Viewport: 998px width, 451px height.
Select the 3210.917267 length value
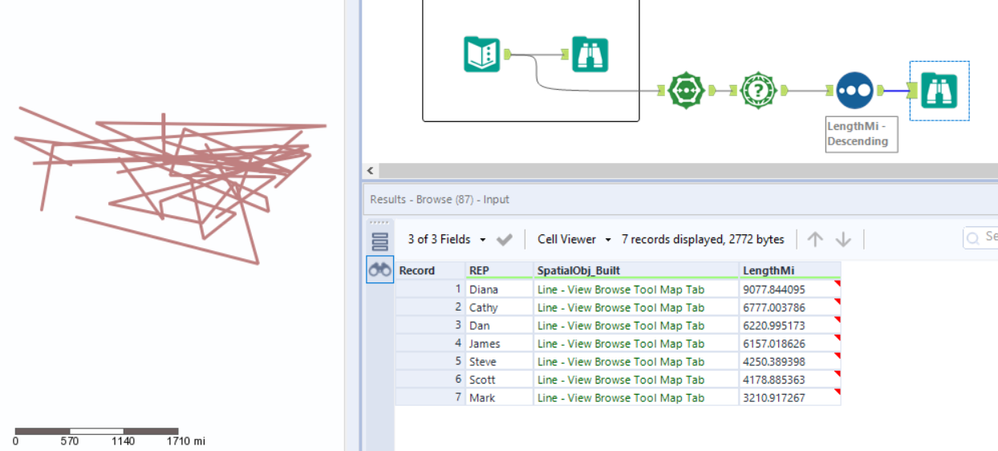790,398
